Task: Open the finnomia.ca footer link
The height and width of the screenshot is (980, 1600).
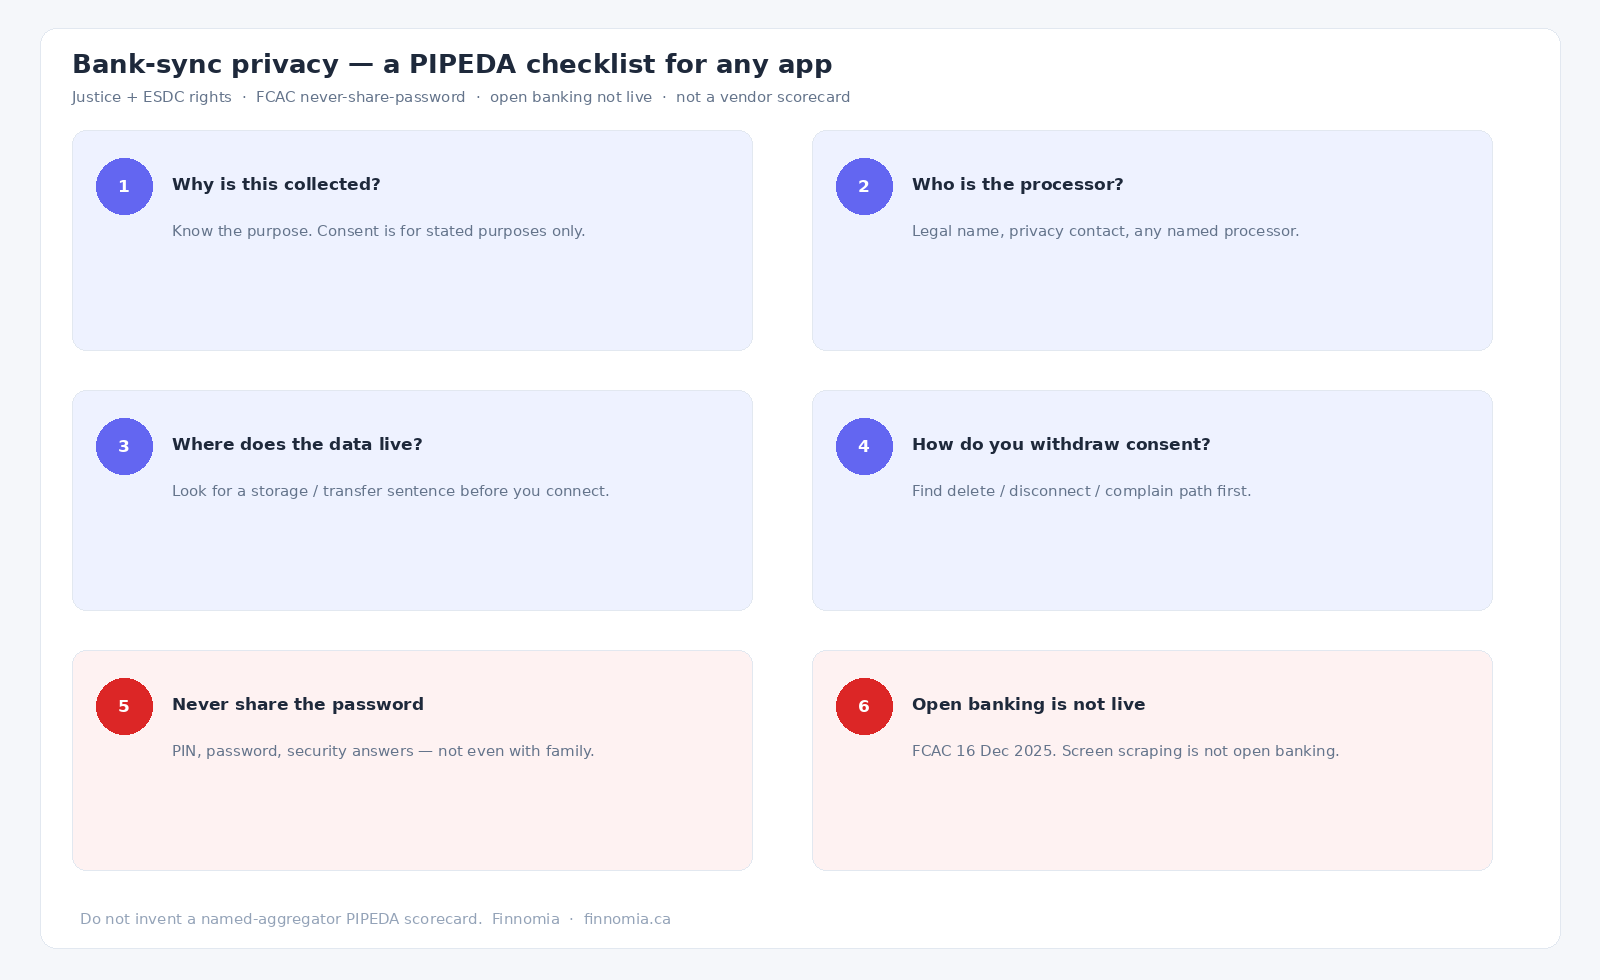Action: coord(627,919)
